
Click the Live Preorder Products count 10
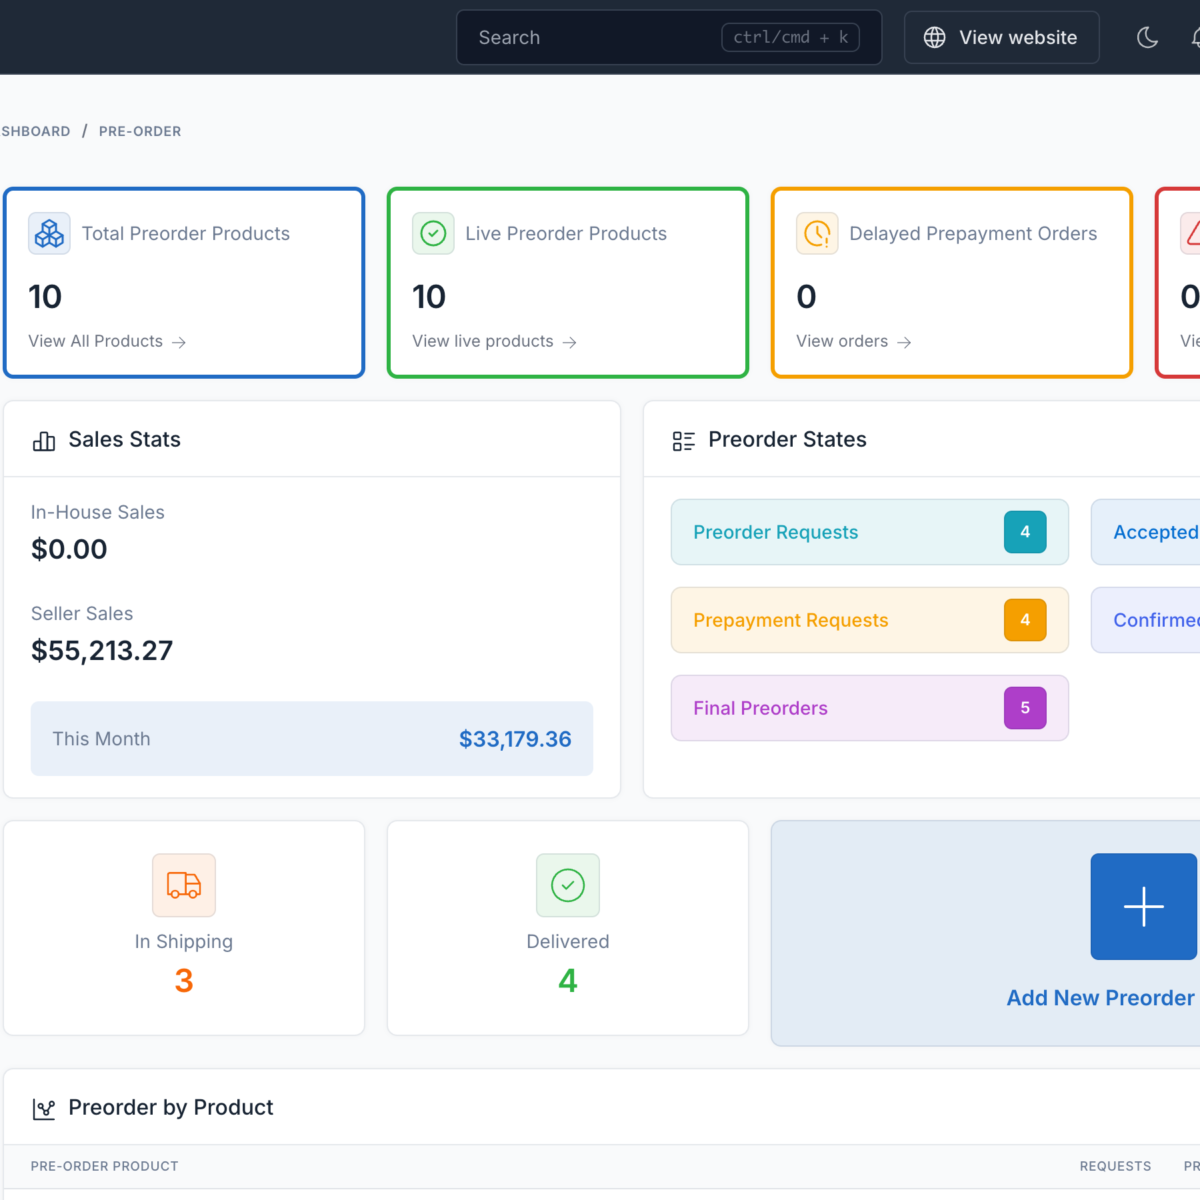click(x=429, y=297)
